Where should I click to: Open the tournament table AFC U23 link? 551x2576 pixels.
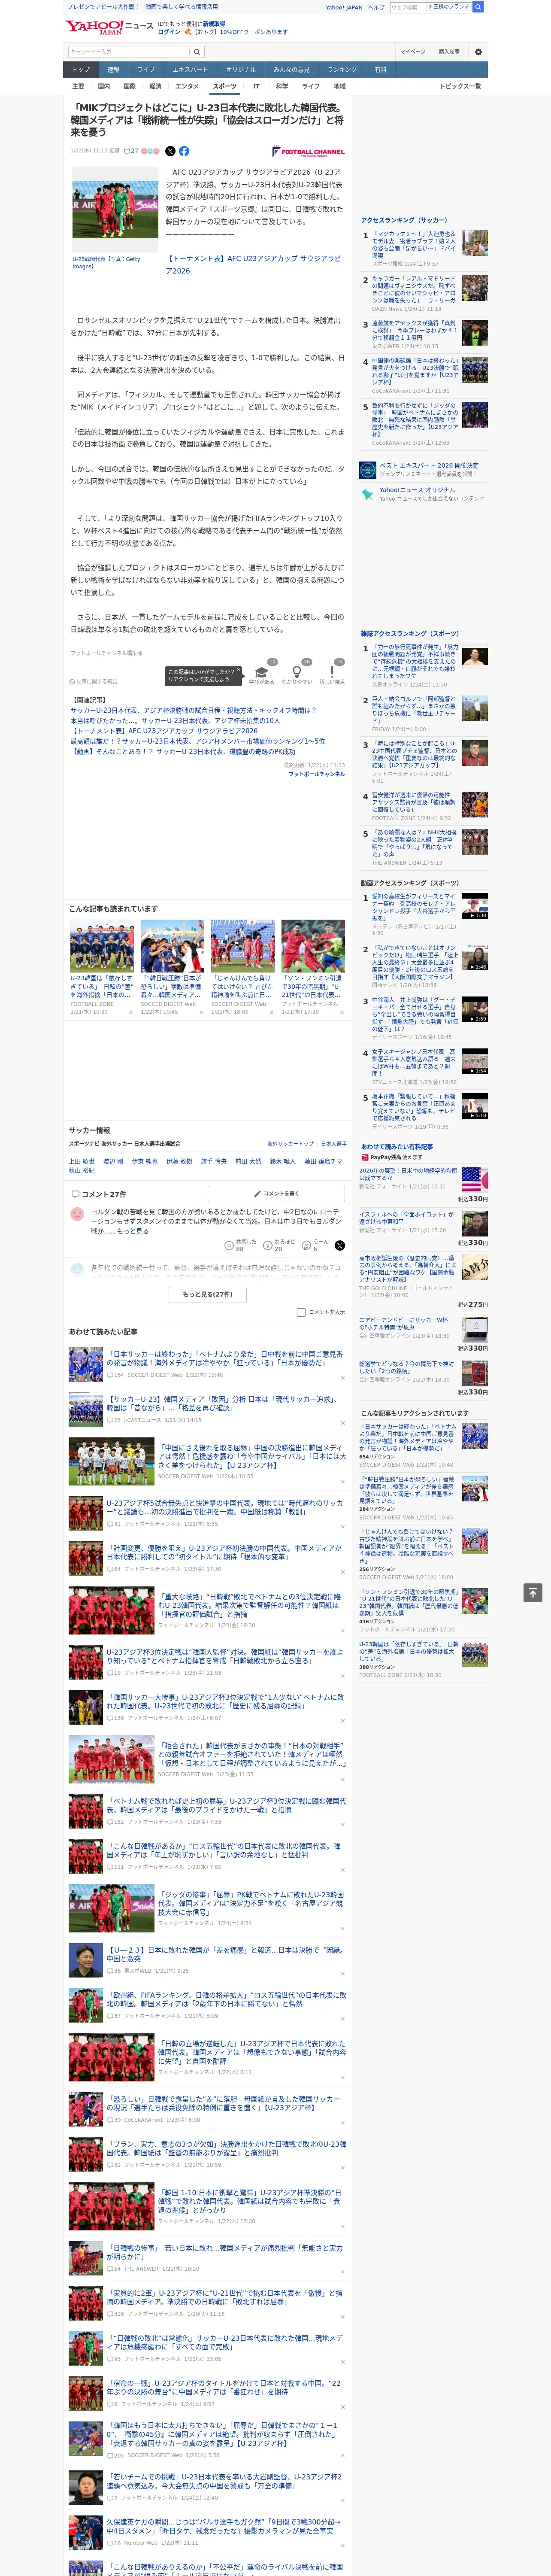pos(253,264)
